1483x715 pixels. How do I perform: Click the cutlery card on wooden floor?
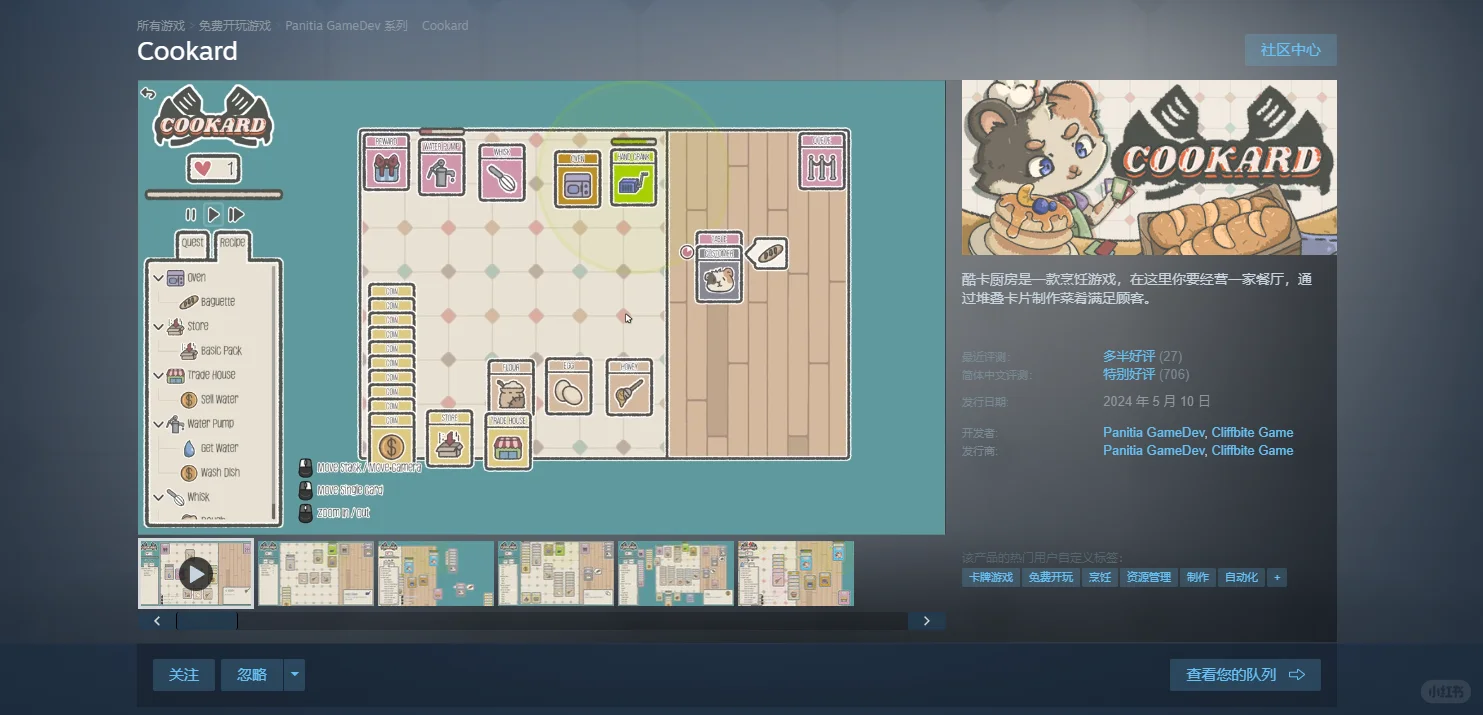822,161
